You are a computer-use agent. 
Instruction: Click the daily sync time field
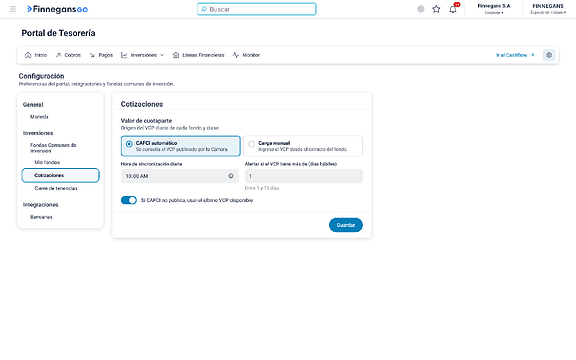pyautogui.click(x=180, y=176)
